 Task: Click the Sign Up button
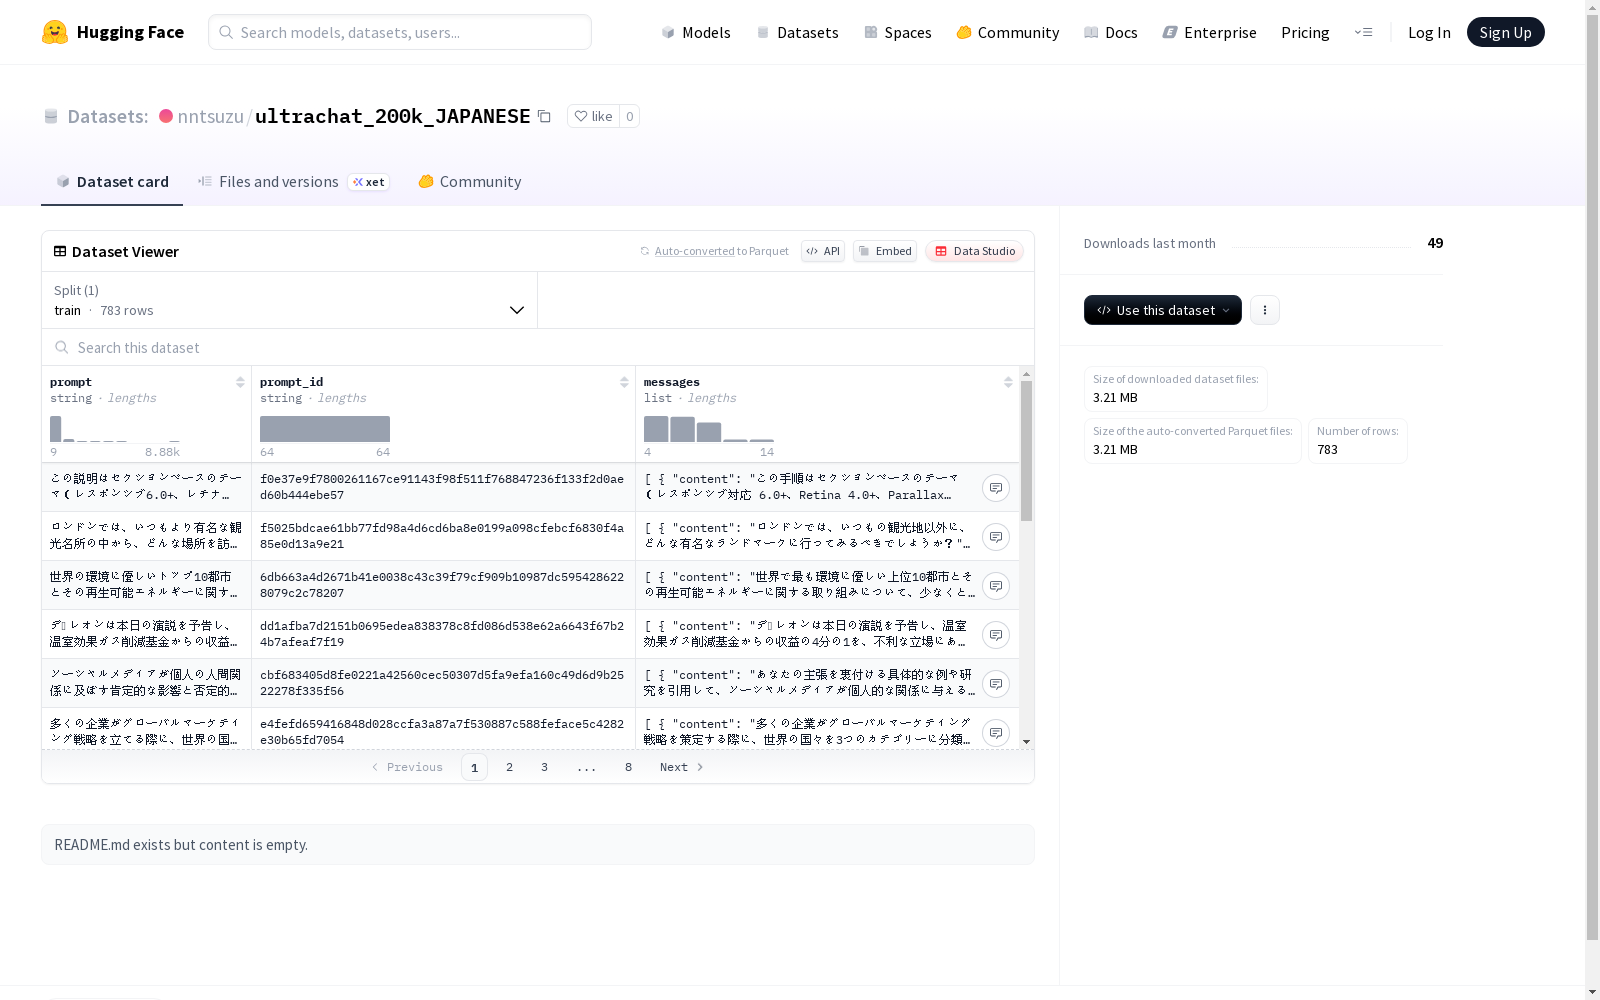point(1505,32)
